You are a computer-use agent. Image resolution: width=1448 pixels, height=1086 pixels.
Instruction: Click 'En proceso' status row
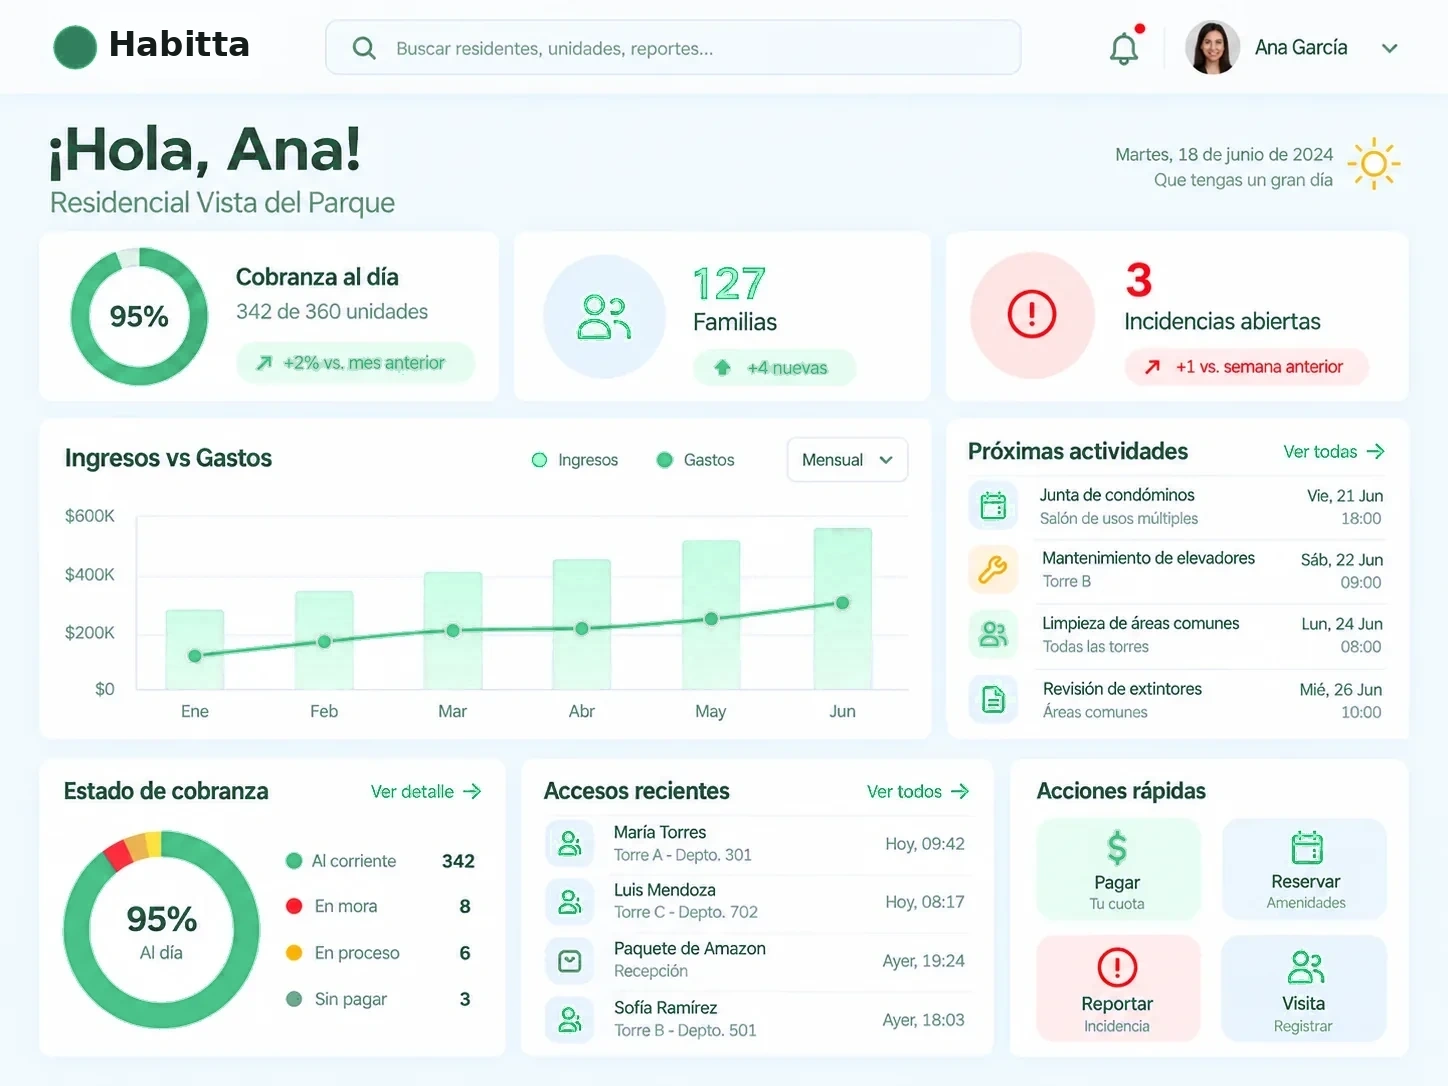379,953
